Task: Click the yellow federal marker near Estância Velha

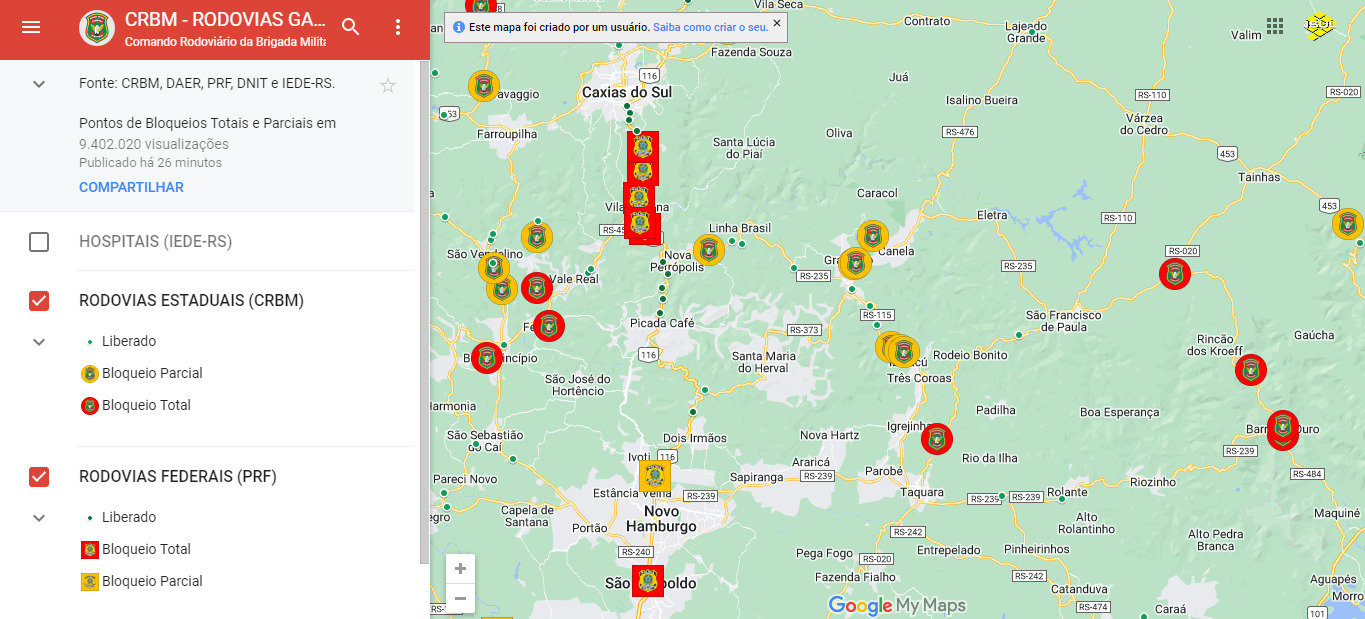Action: click(655, 475)
